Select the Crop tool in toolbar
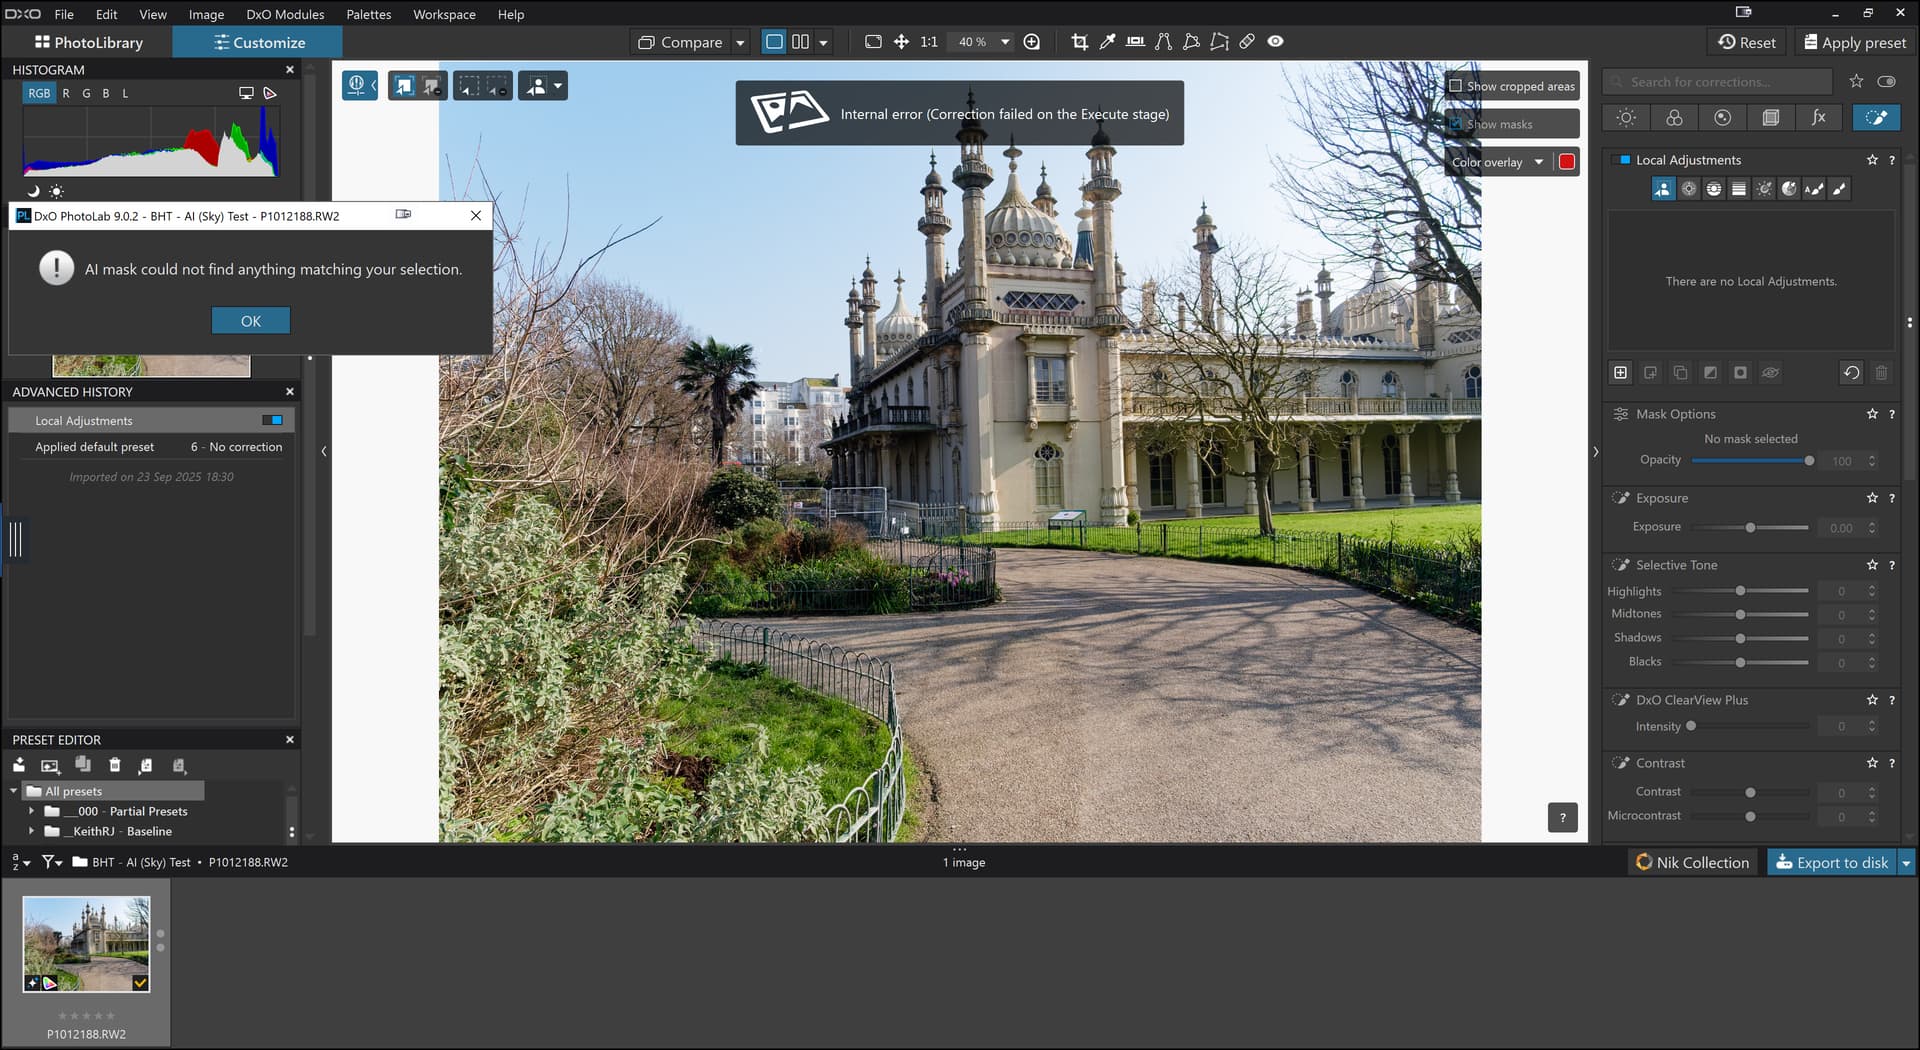The height and width of the screenshot is (1050, 1920). [x=1079, y=42]
